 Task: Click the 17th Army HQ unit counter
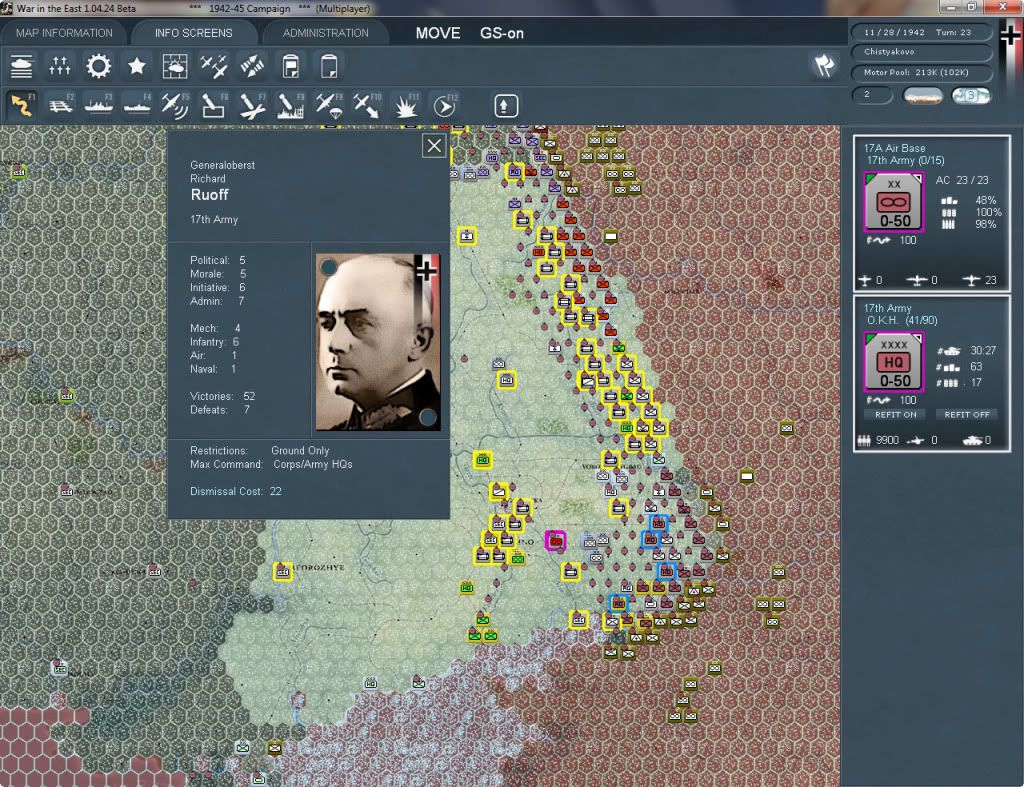click(x=894, y=362)
